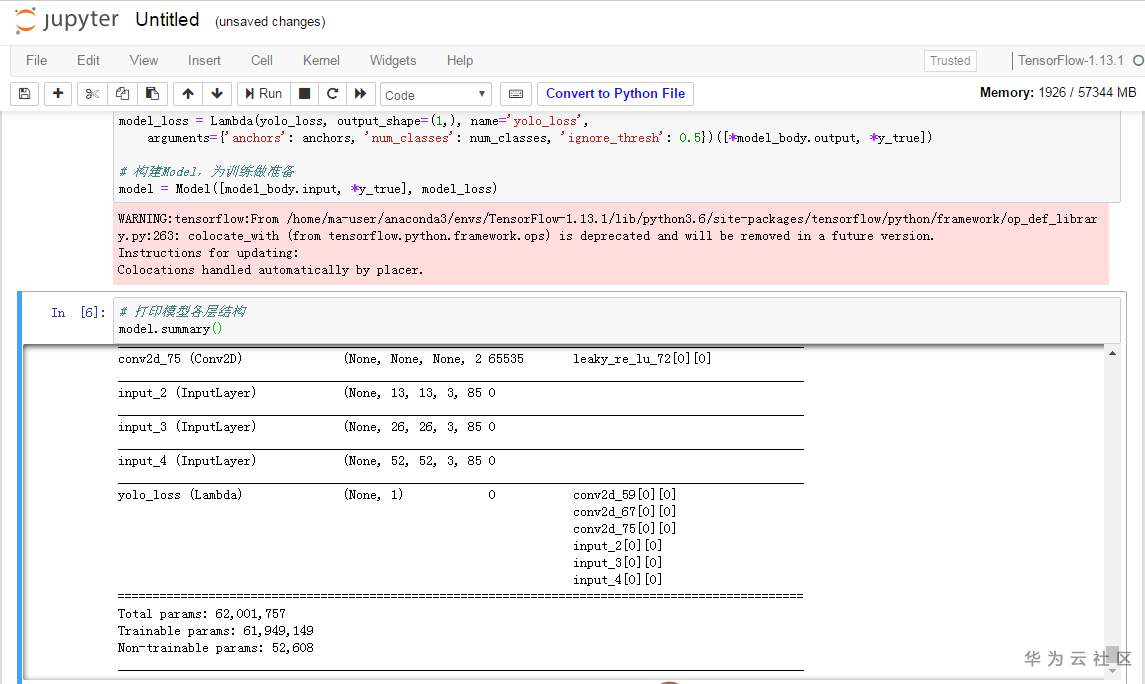
Task: Paste cells below icon
Action: (x=152, y=93)
